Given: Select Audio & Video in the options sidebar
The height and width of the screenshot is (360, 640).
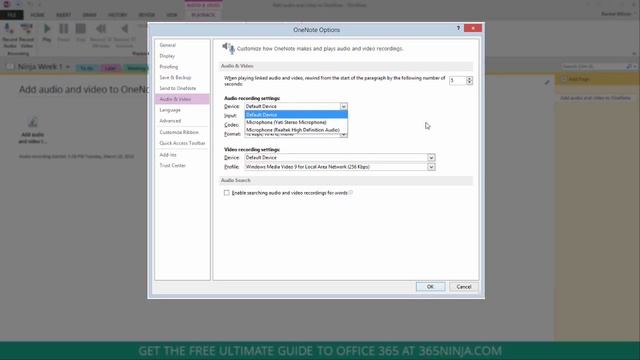Looking at the screenshot, I should 182,99.
